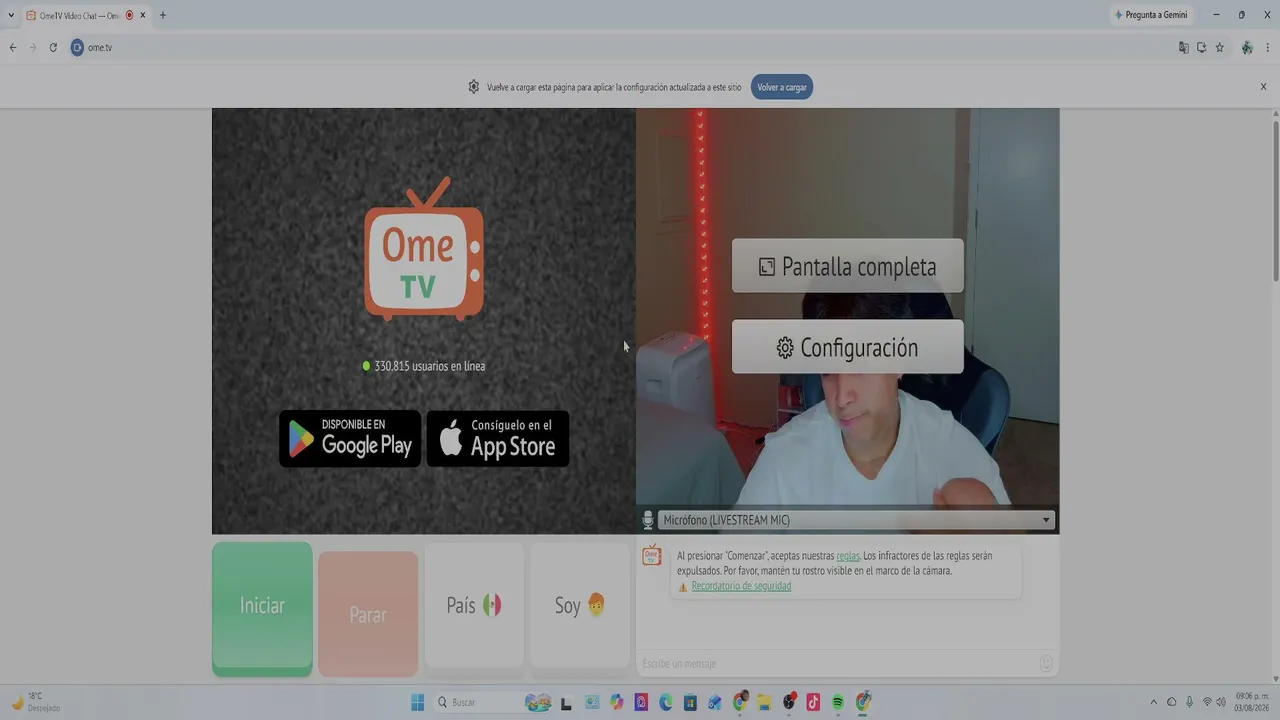Open the weather widget showing 18°C
The image size is (1280, 720).
[36, 702]
